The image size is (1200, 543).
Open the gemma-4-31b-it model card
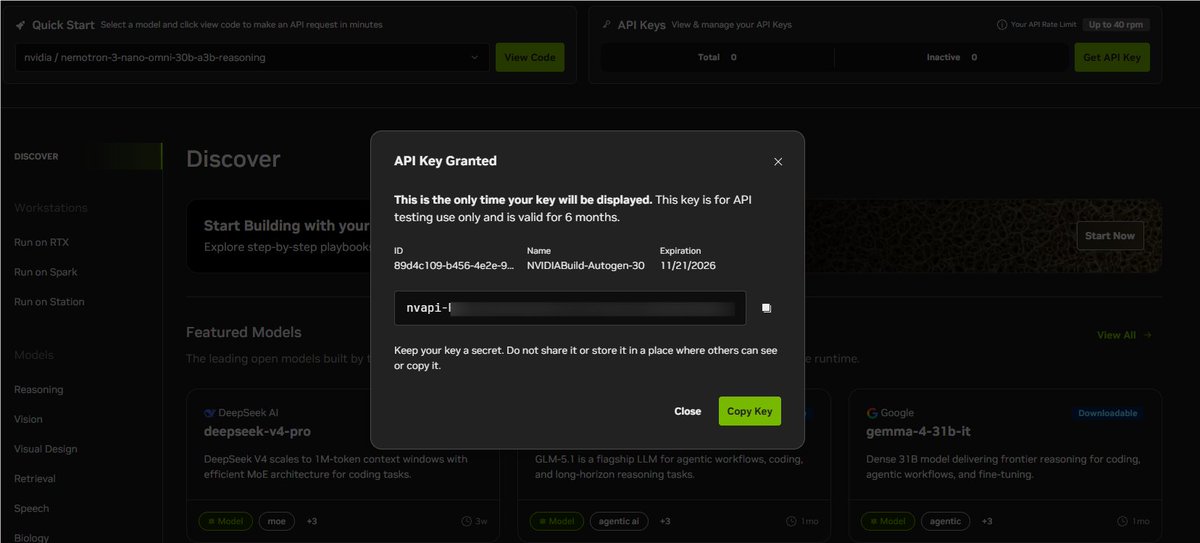(1005, 465)
